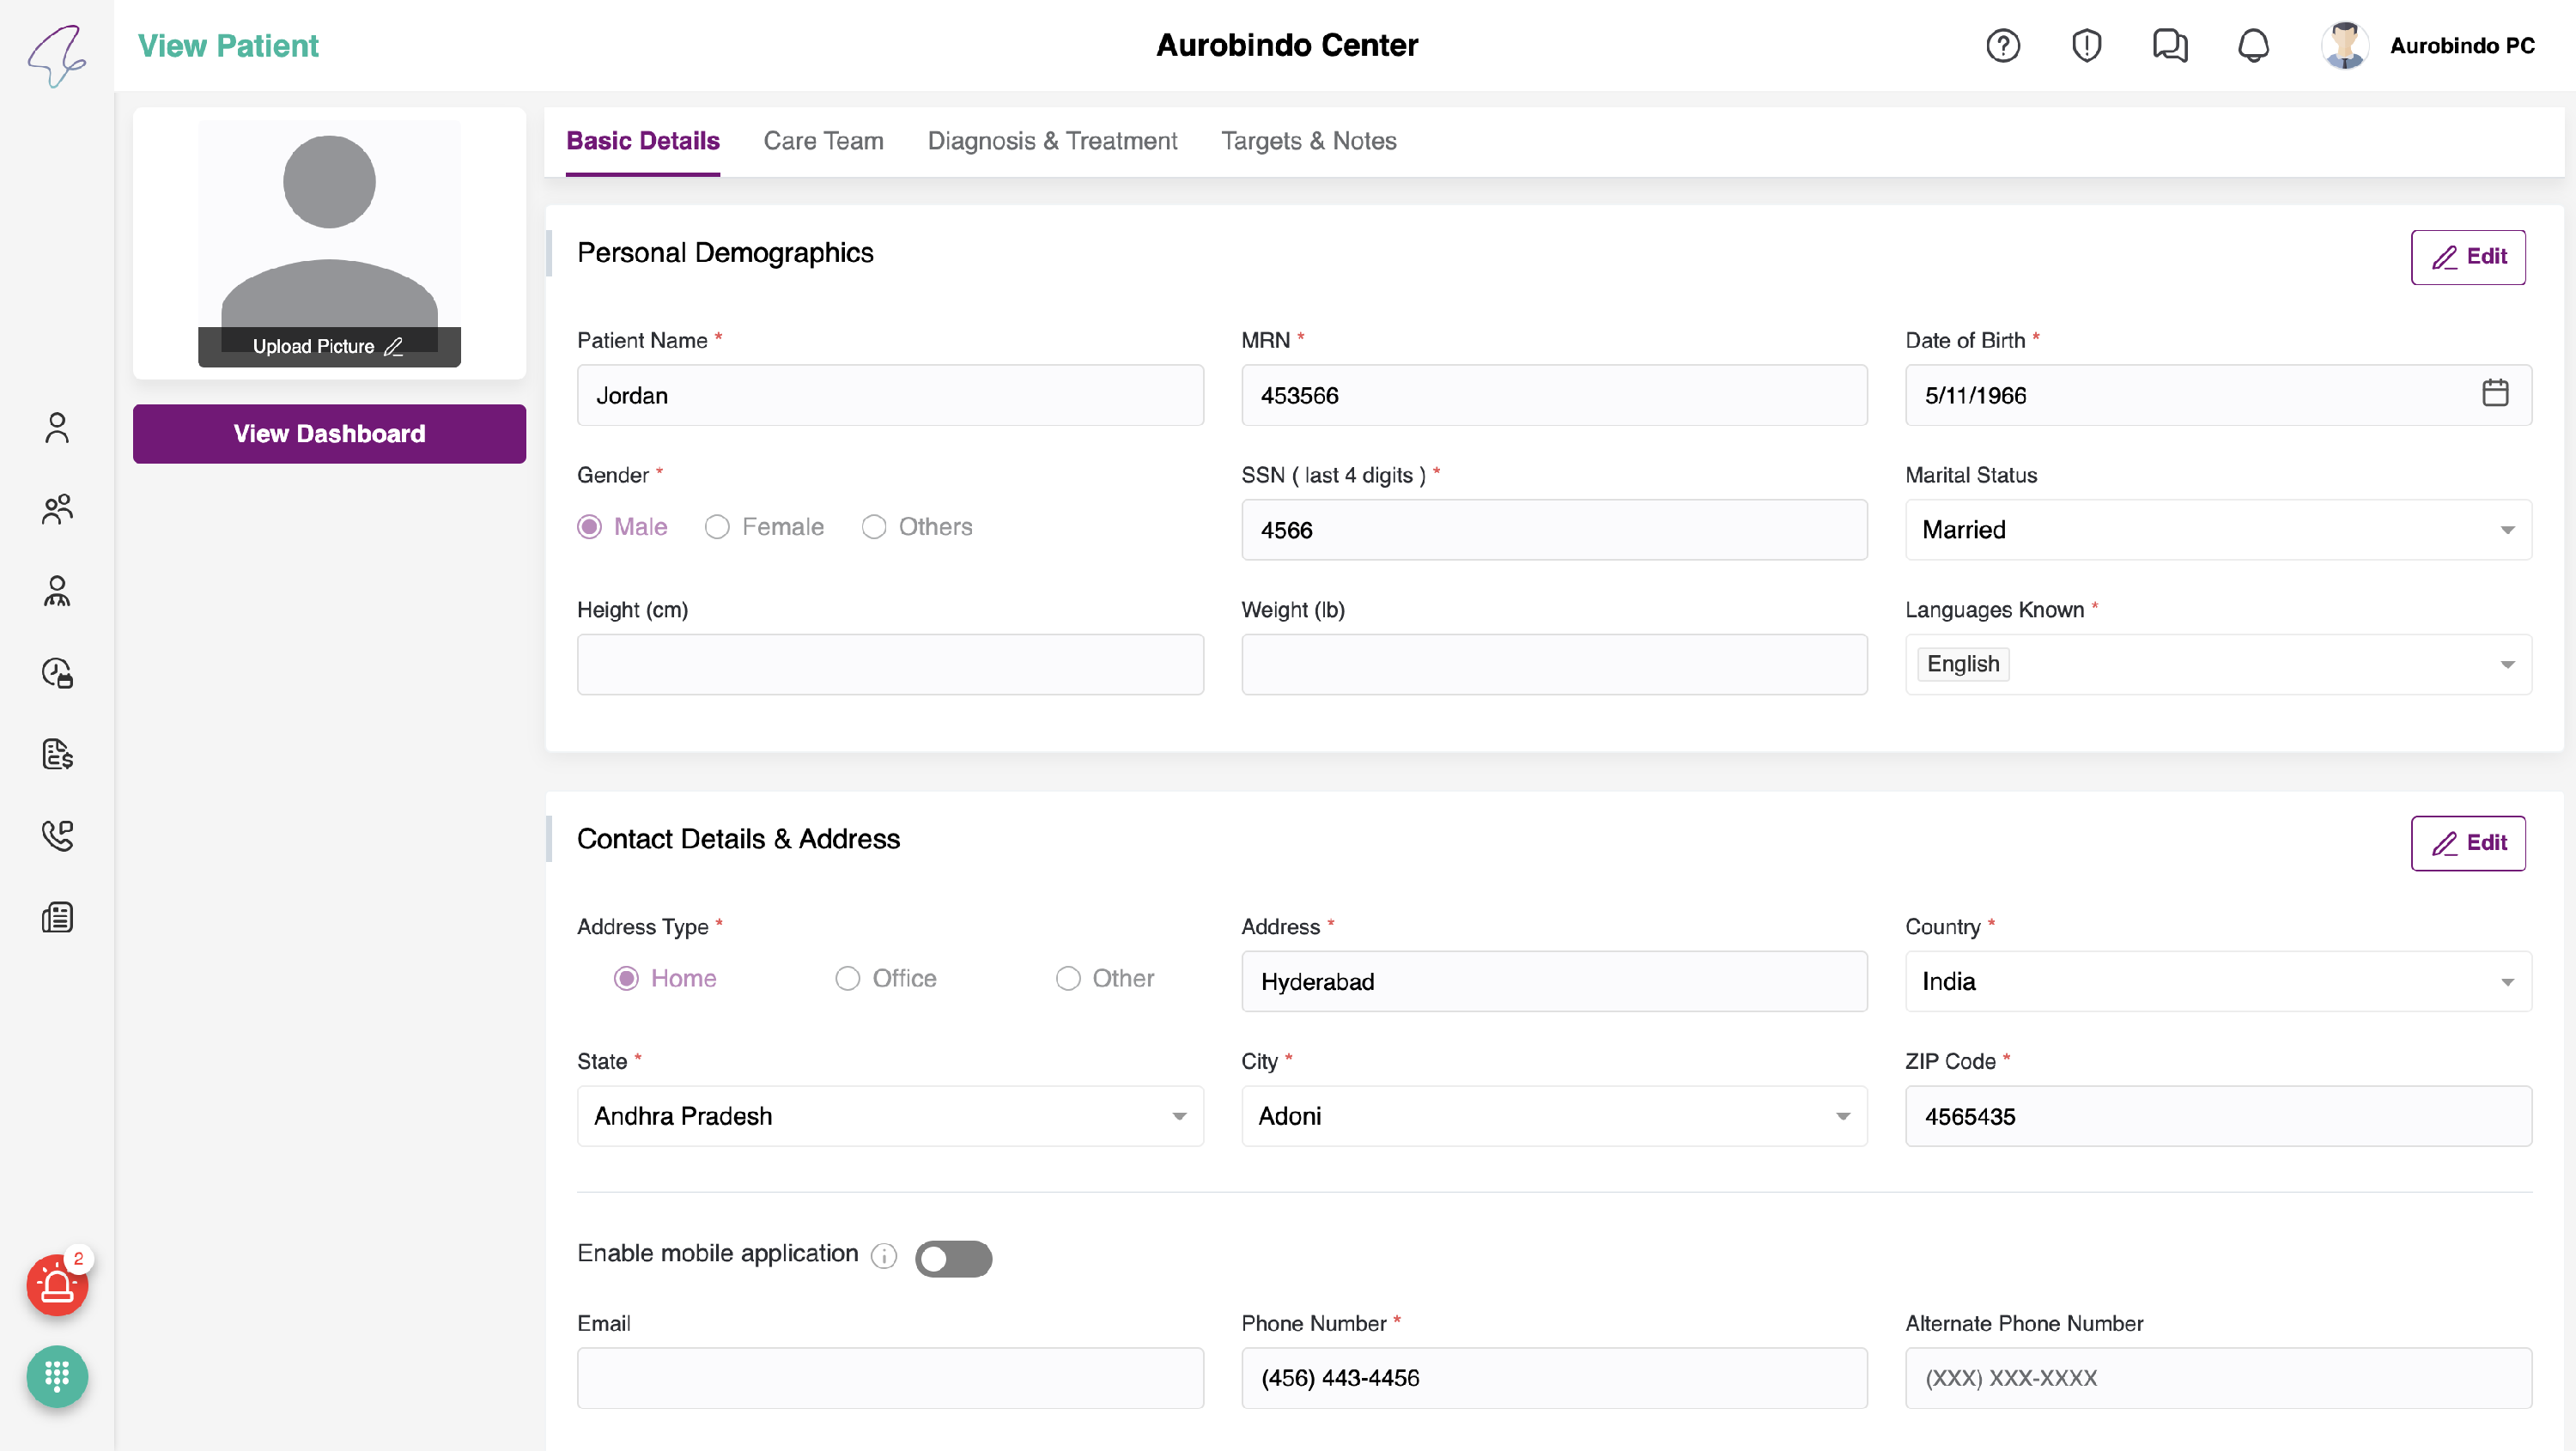Open the State dropdown
This screenshot has height=1451, width=2576.
(x=889, y=1116)
